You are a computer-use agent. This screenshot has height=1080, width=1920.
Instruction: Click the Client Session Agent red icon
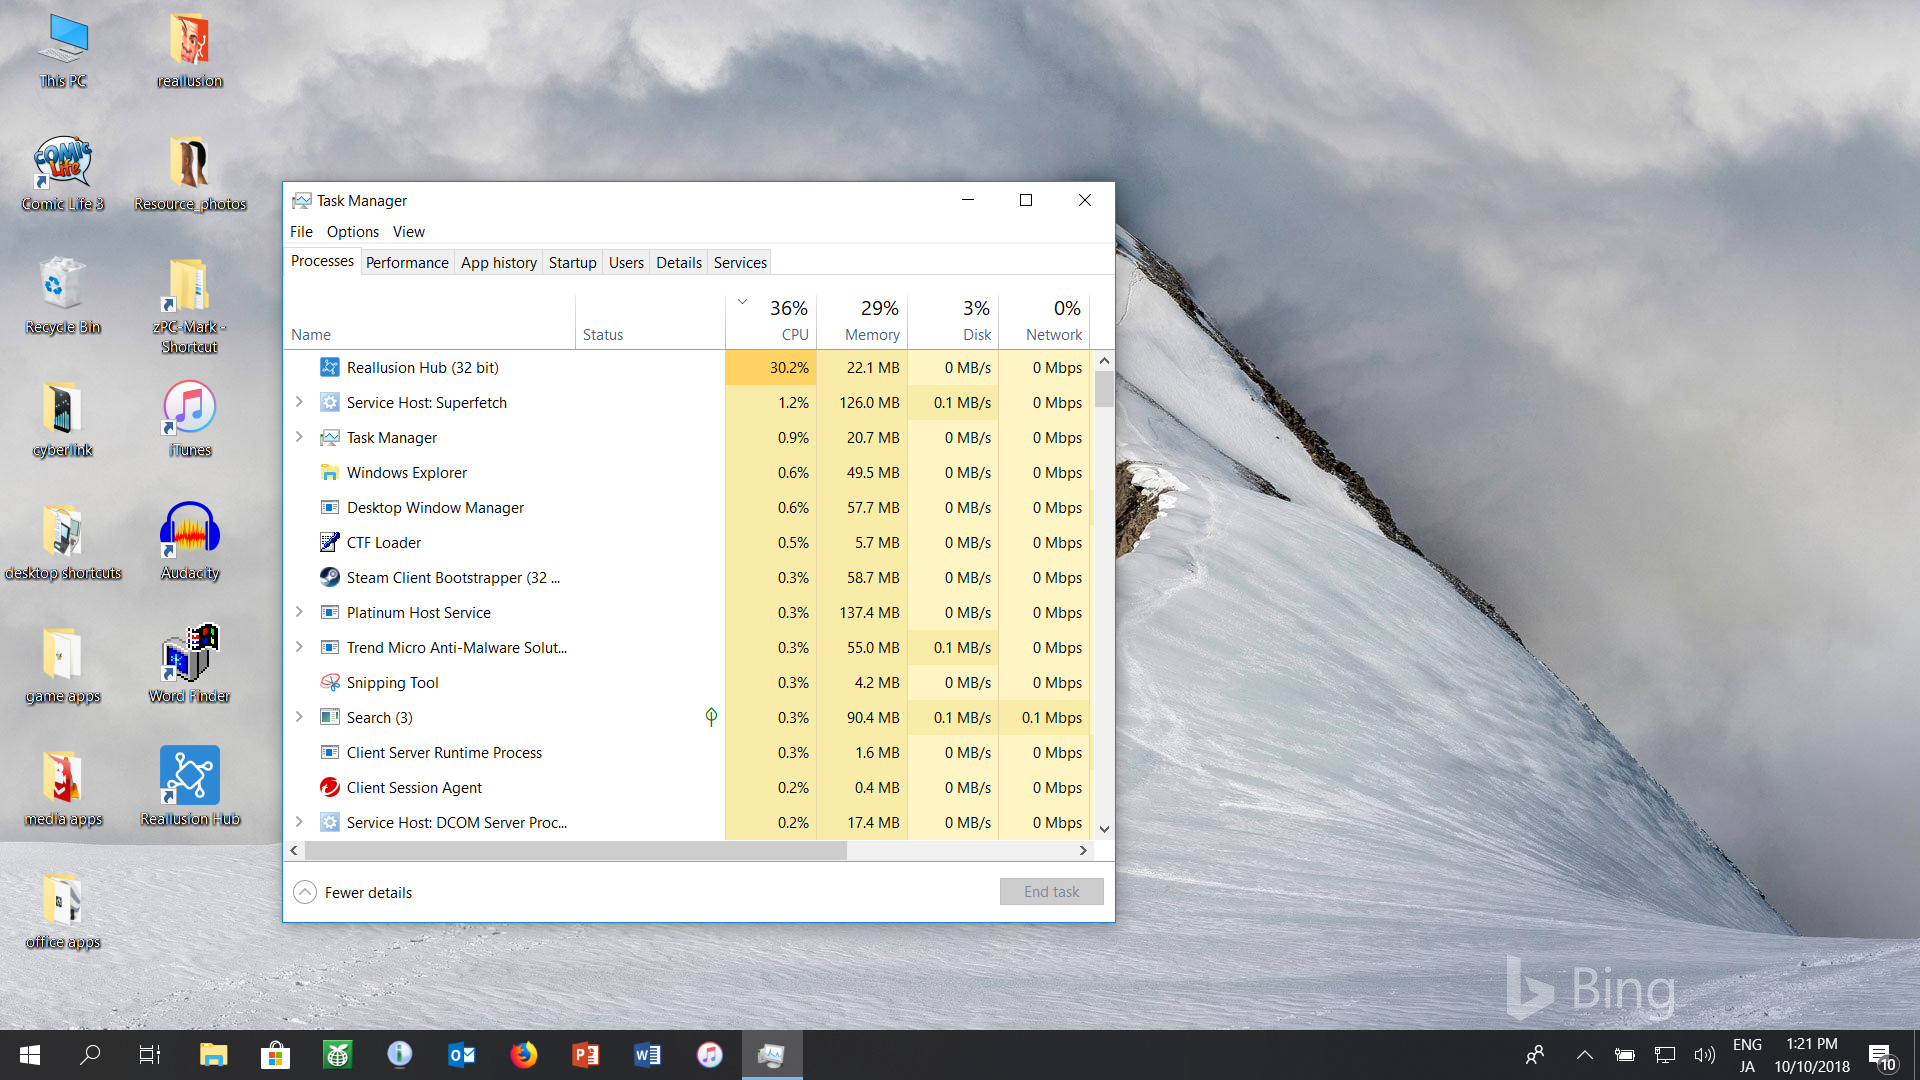[x=329, y=787]
